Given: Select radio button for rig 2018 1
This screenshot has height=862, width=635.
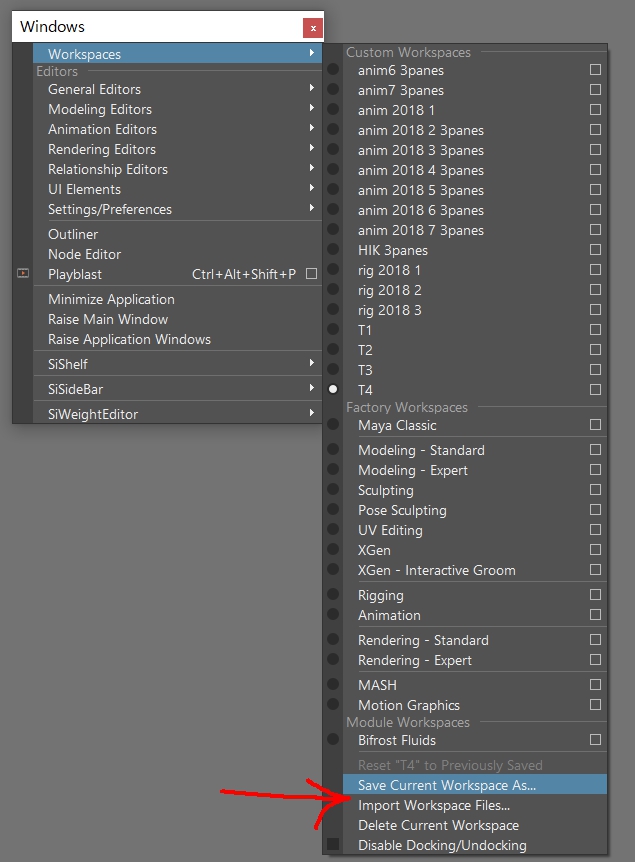Looking at the screenshot, I should (x=333, y=269).
